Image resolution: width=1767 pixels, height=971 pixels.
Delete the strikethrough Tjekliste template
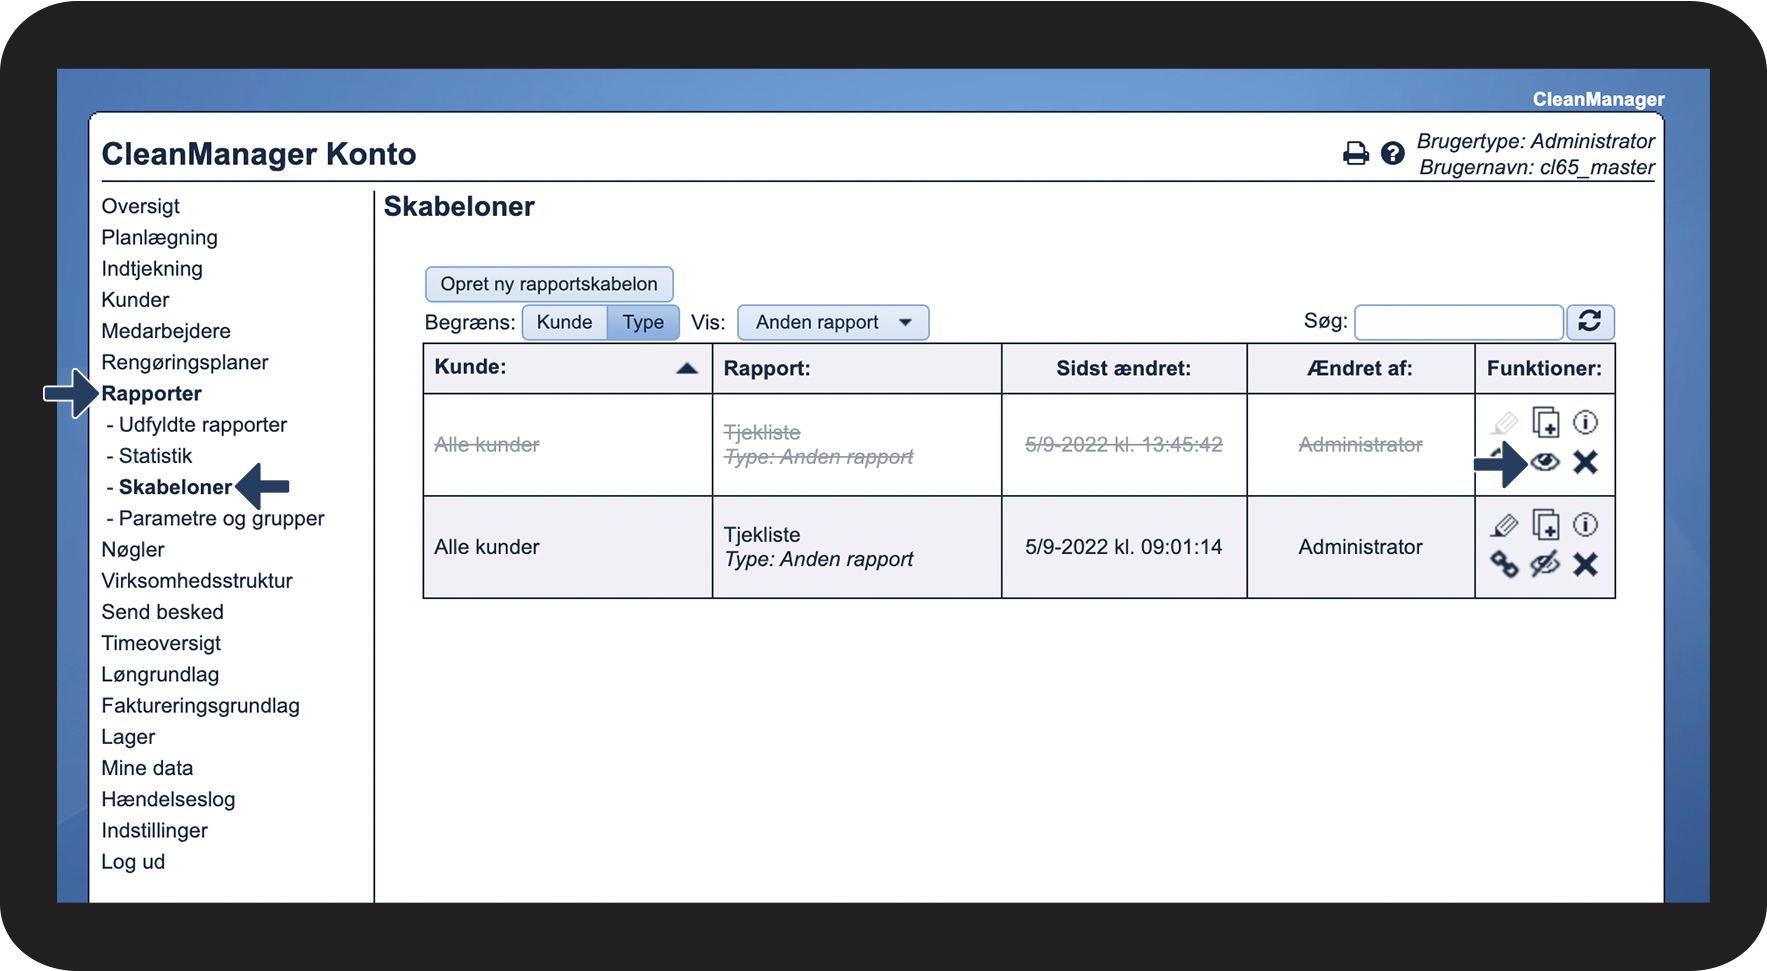tap(1585, 462)
